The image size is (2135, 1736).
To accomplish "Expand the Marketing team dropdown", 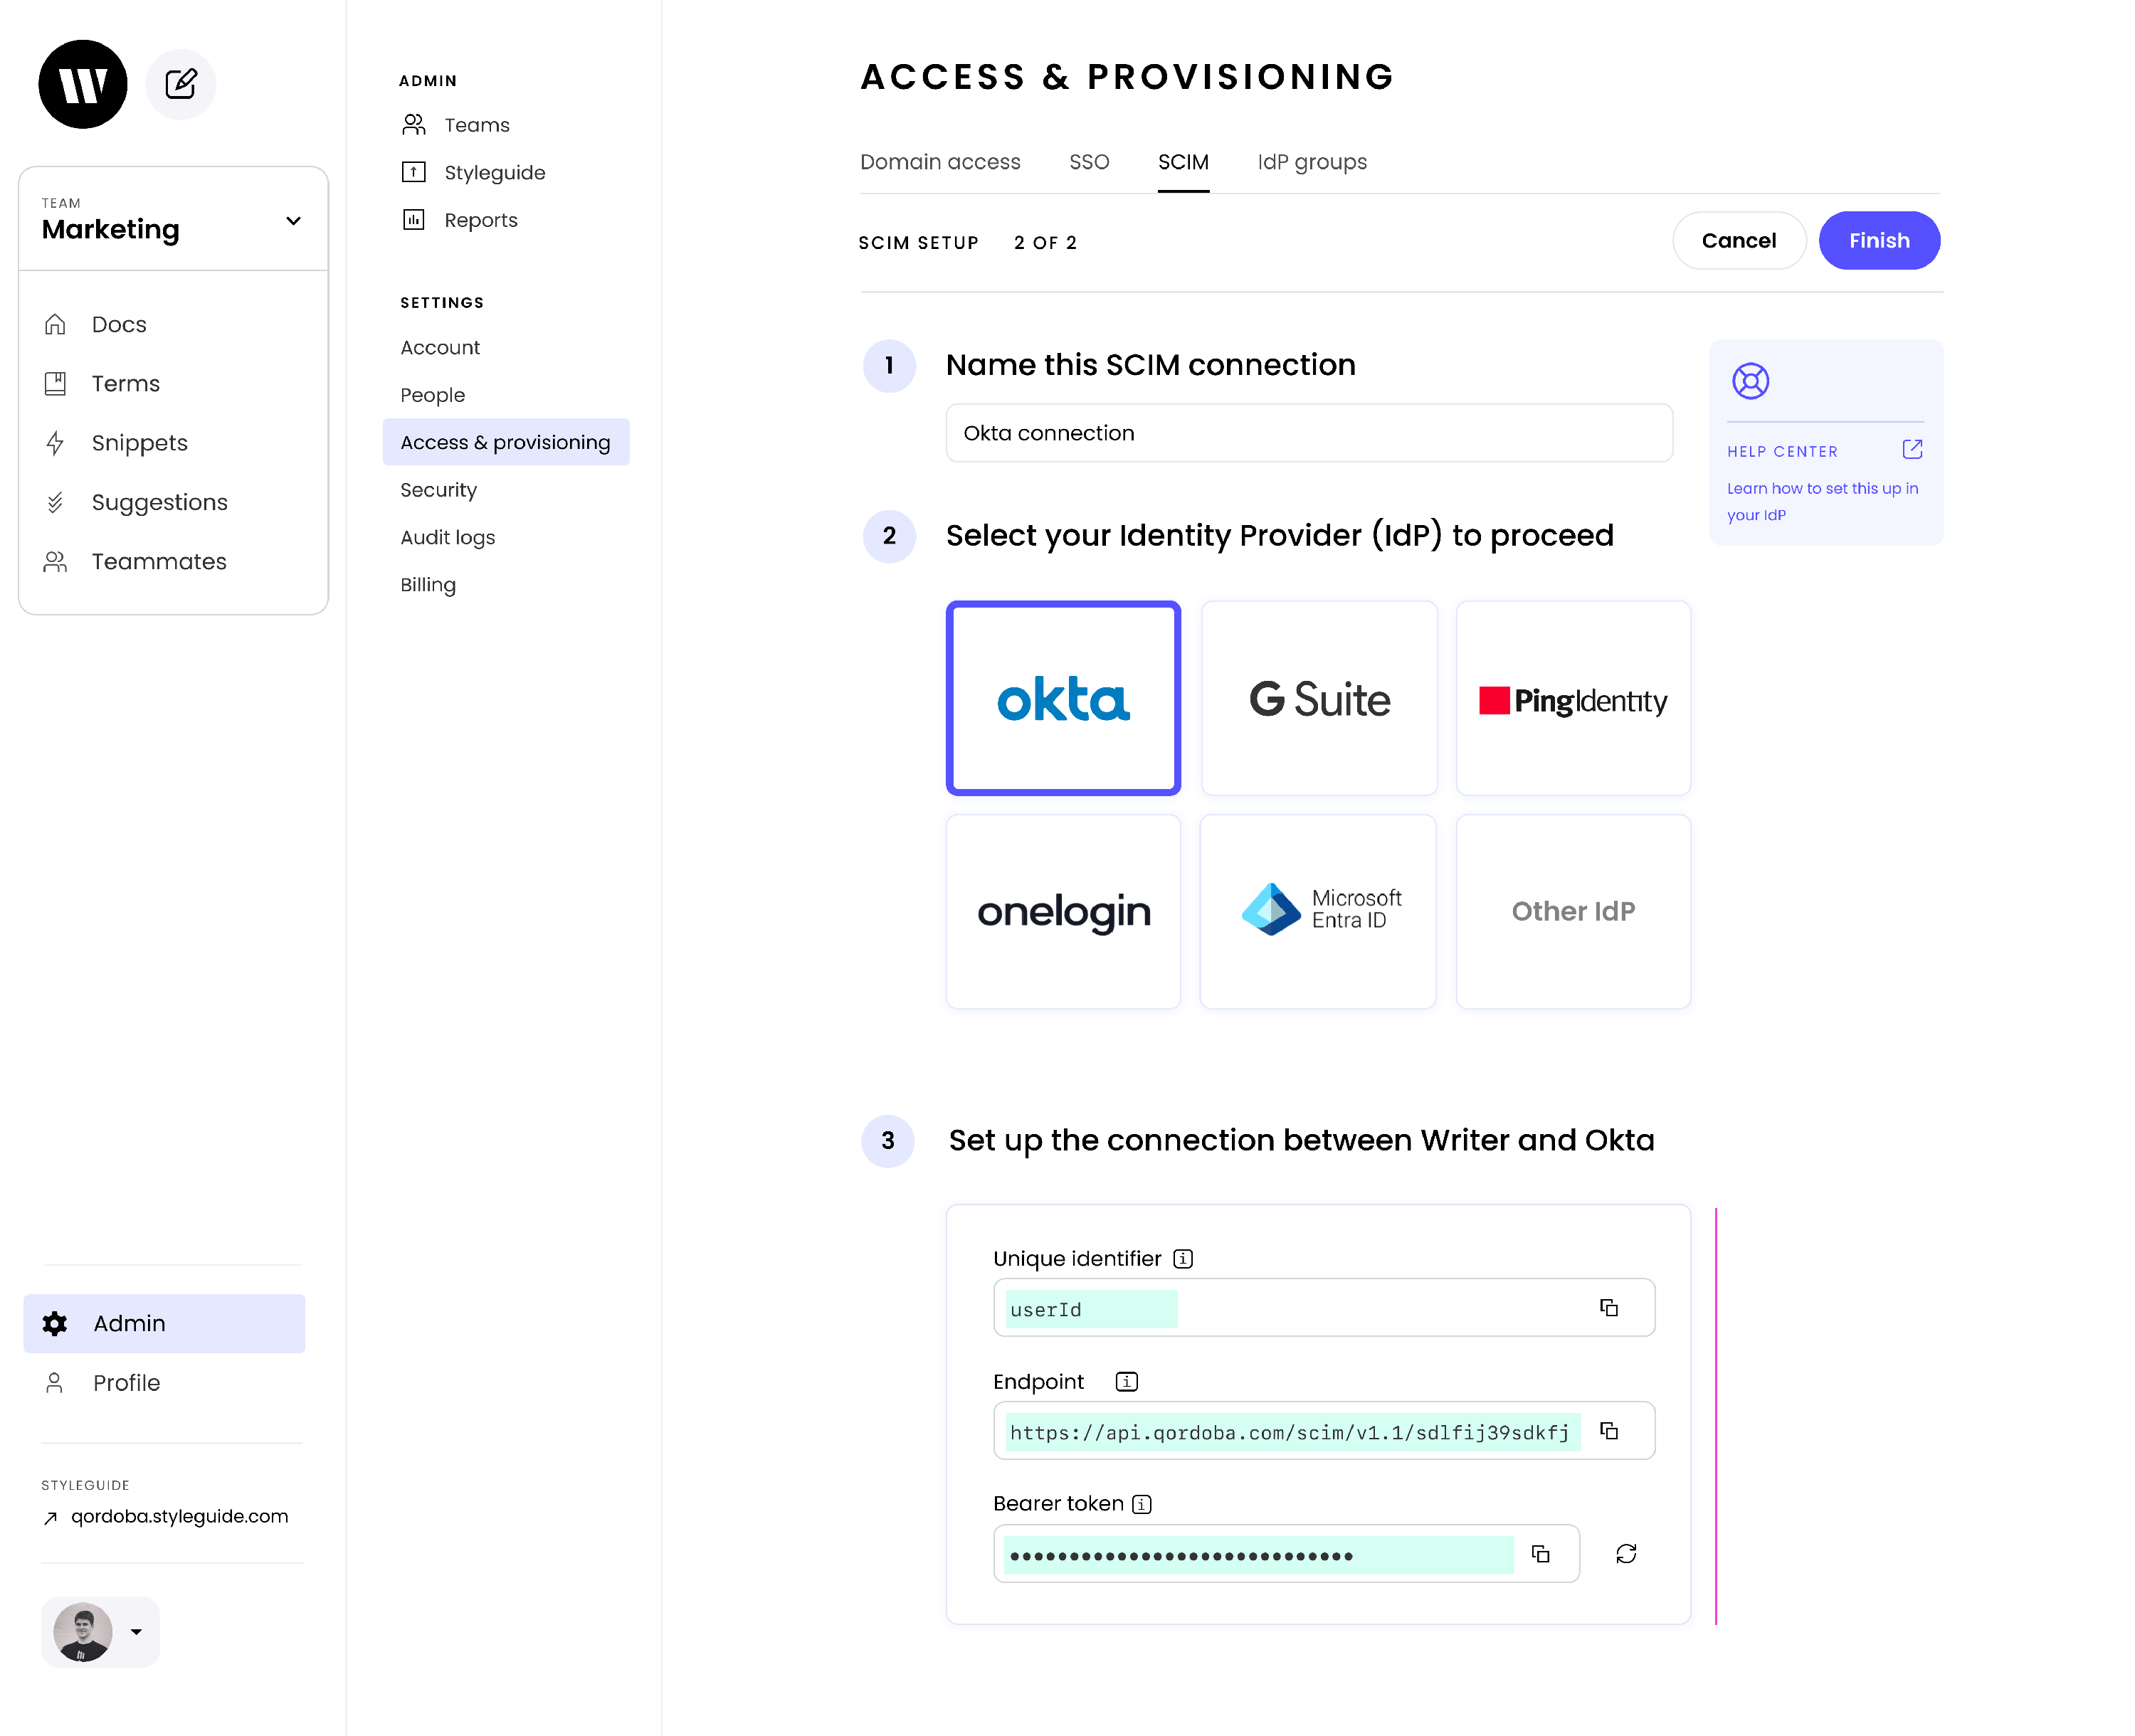I will (x=293, y=221).
